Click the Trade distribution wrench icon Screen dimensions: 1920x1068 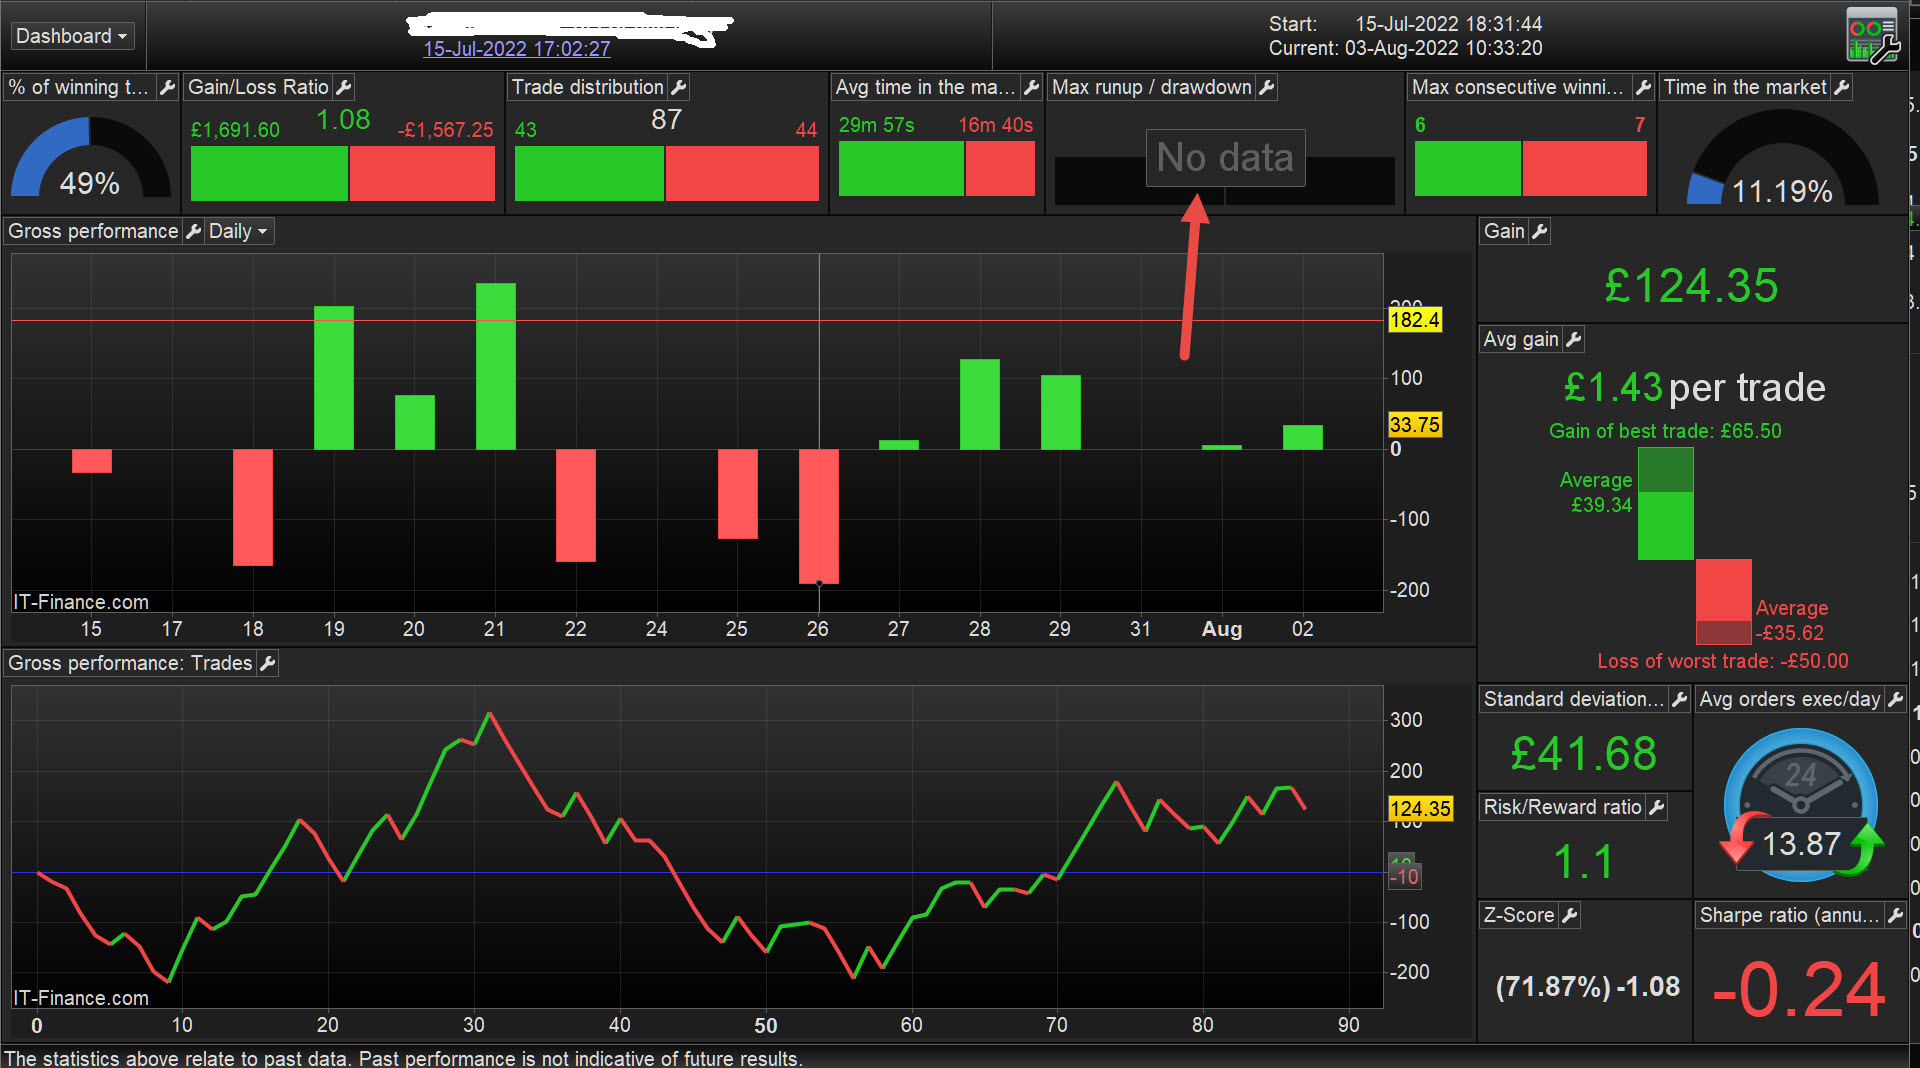click(679, 87)
